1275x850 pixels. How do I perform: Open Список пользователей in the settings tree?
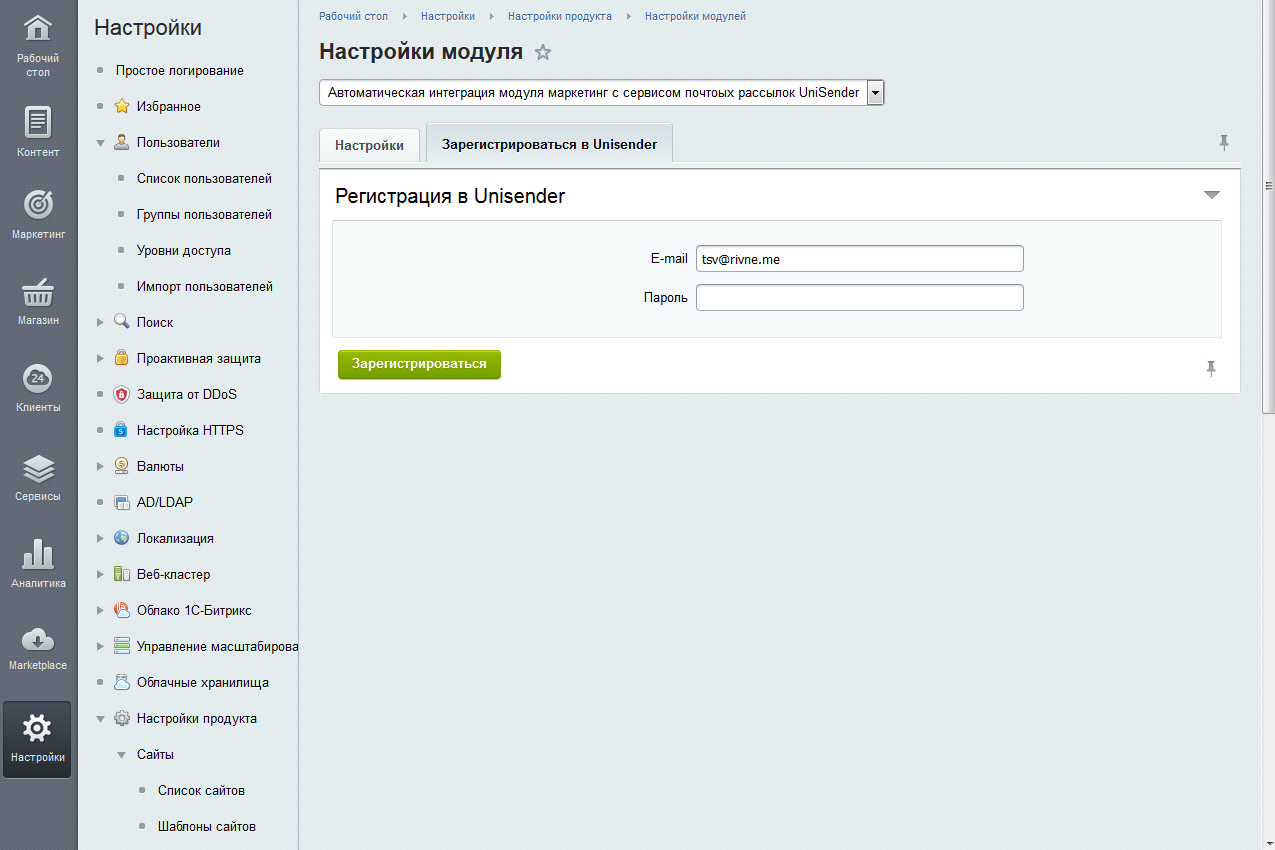[x=204, y=178]
